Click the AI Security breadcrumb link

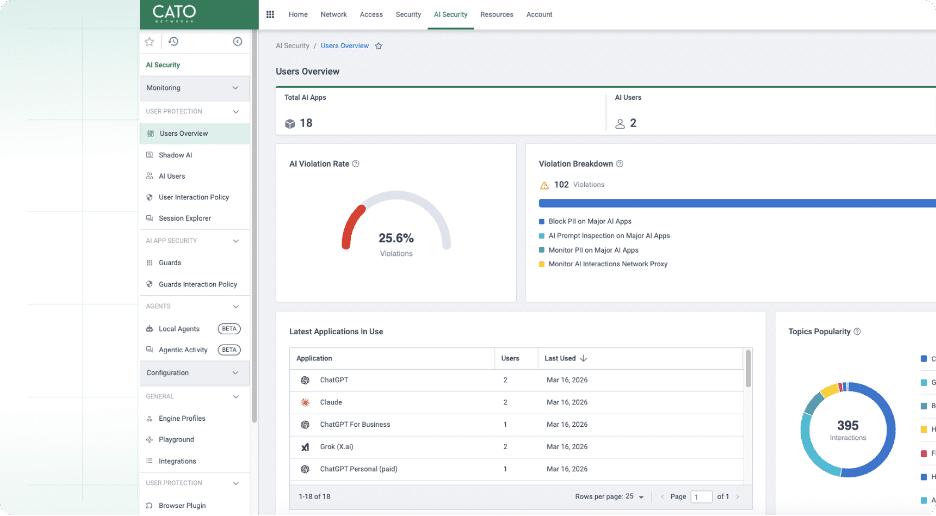(292, 46)
